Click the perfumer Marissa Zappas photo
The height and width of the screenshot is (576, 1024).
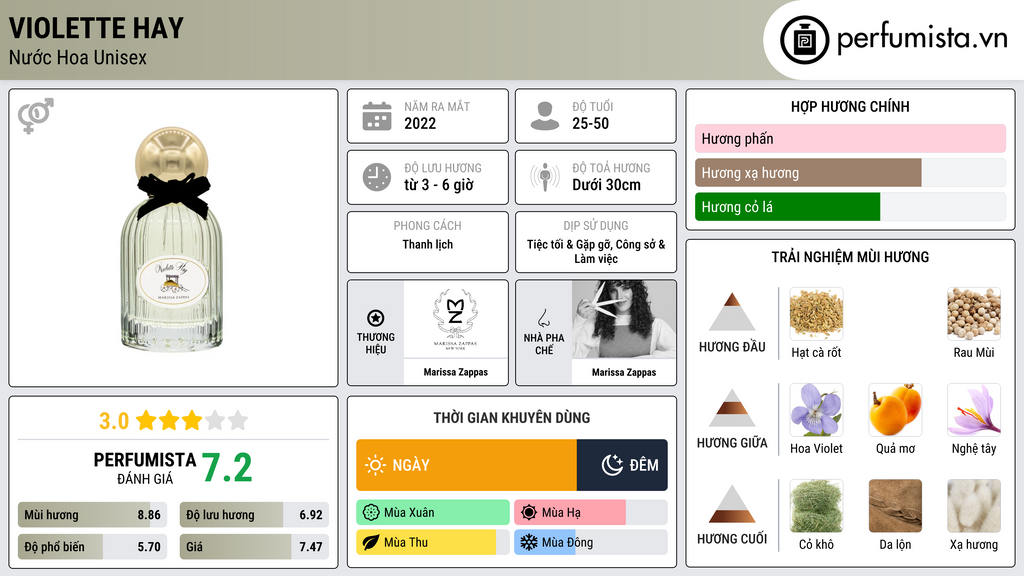coord(624,319)
